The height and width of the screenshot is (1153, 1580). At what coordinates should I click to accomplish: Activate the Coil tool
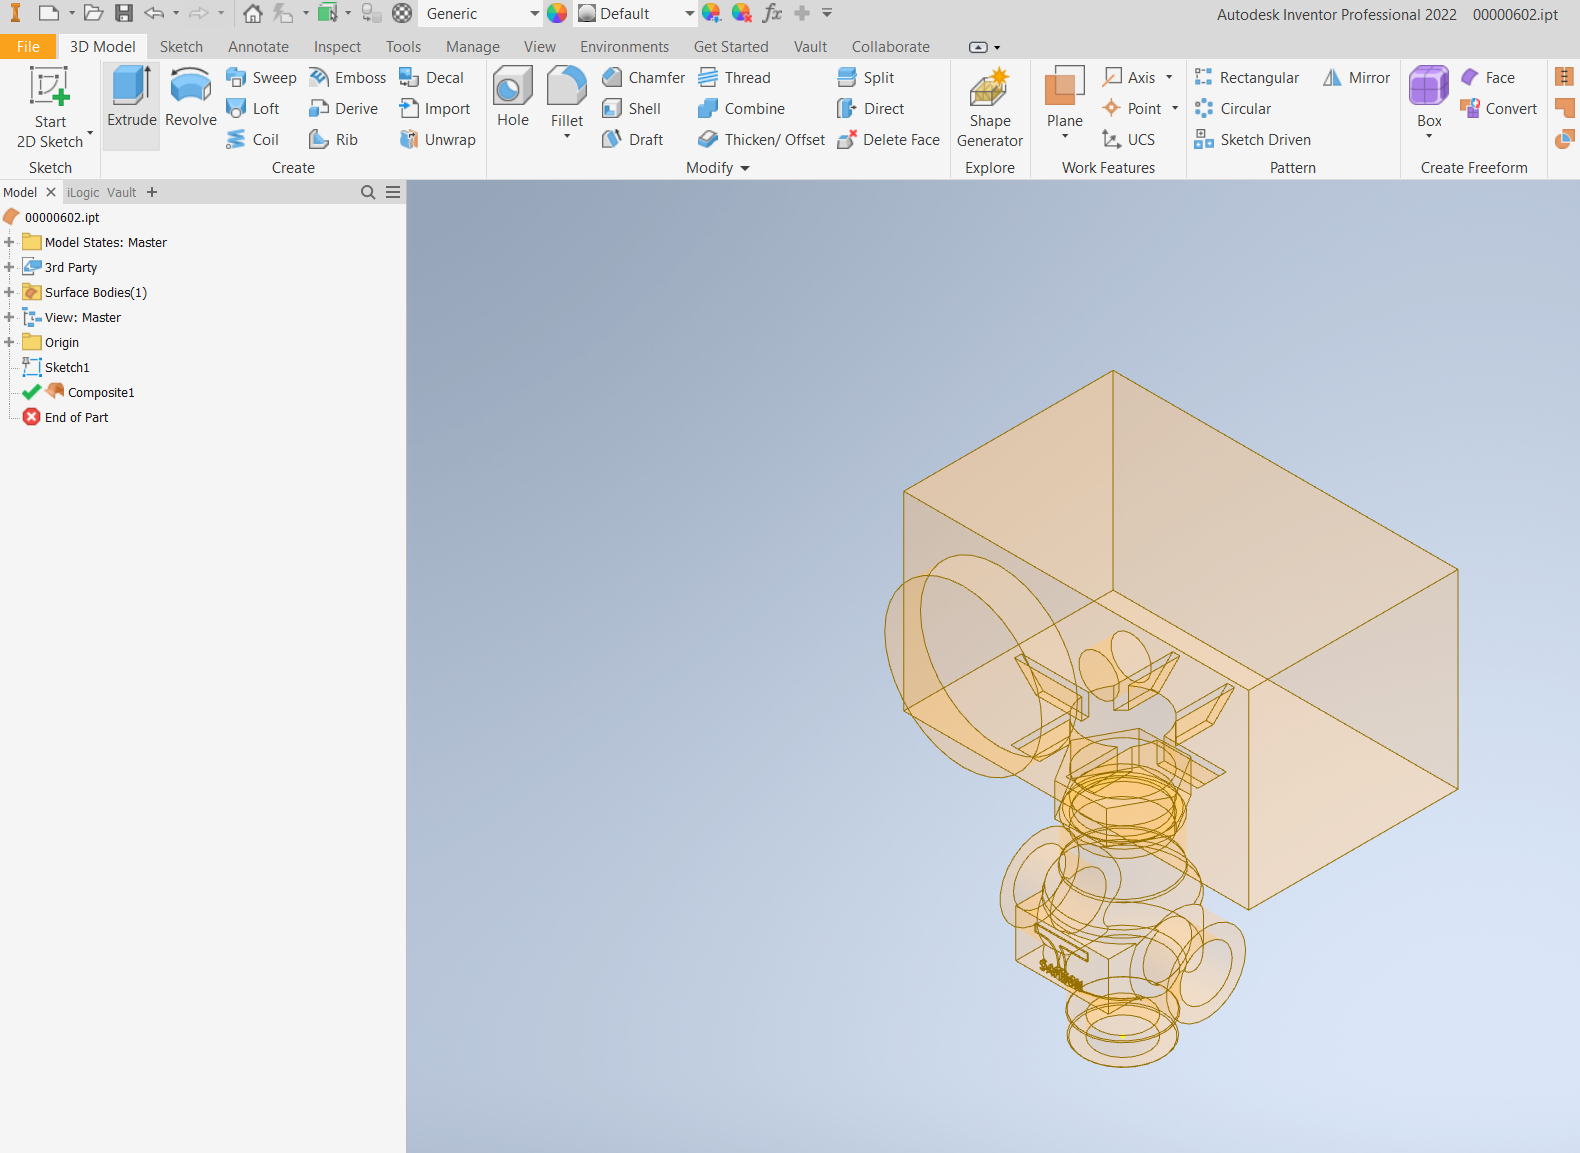tap(253, 140)
